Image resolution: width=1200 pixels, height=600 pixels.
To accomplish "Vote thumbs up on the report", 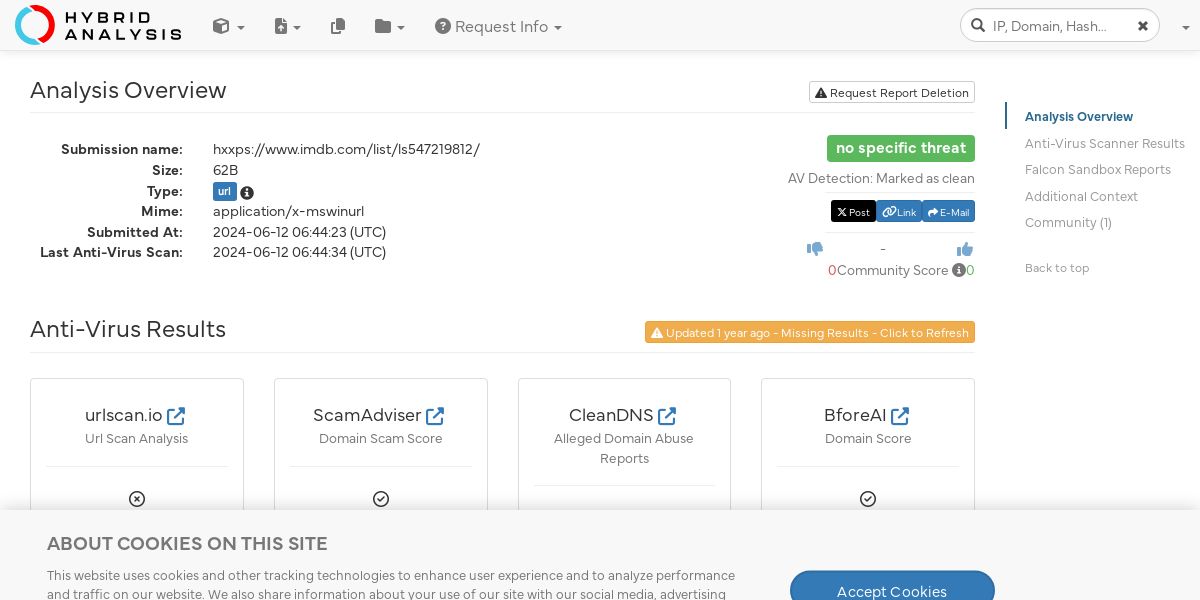I will 965,249.
